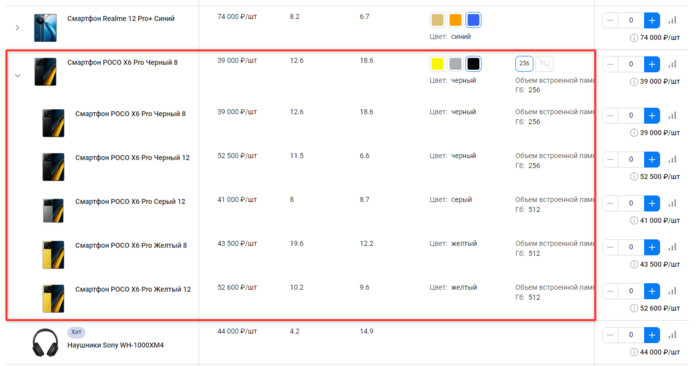
Task: Focus quantity field in Черный 12 row
Action: coord(631,159)
